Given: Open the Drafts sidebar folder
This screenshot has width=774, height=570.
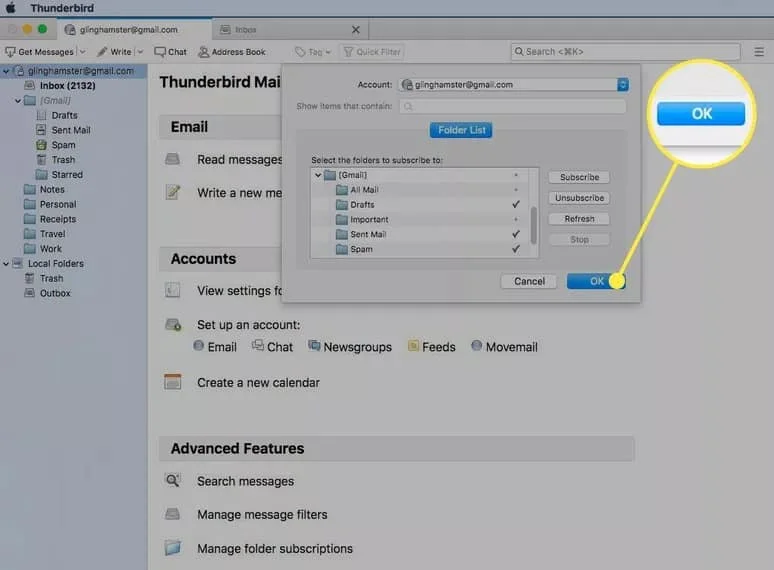Looking at the screenshot, I should (64, 115).
